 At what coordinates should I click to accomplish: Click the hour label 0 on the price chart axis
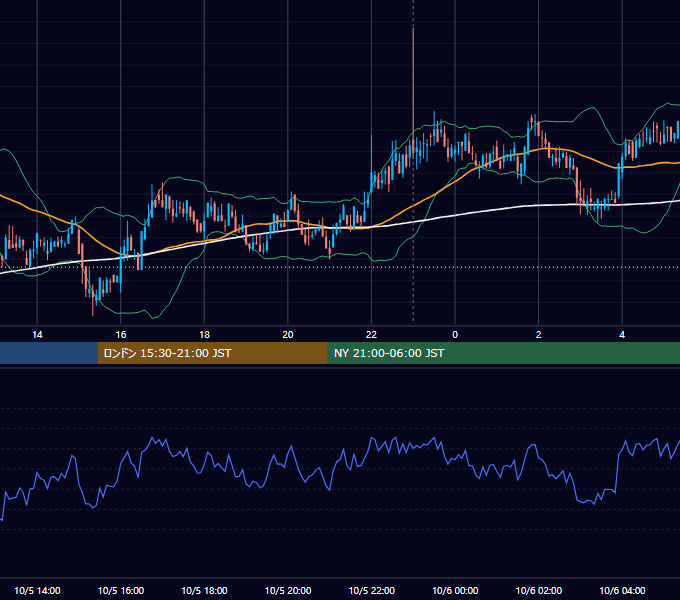(455, 335)
